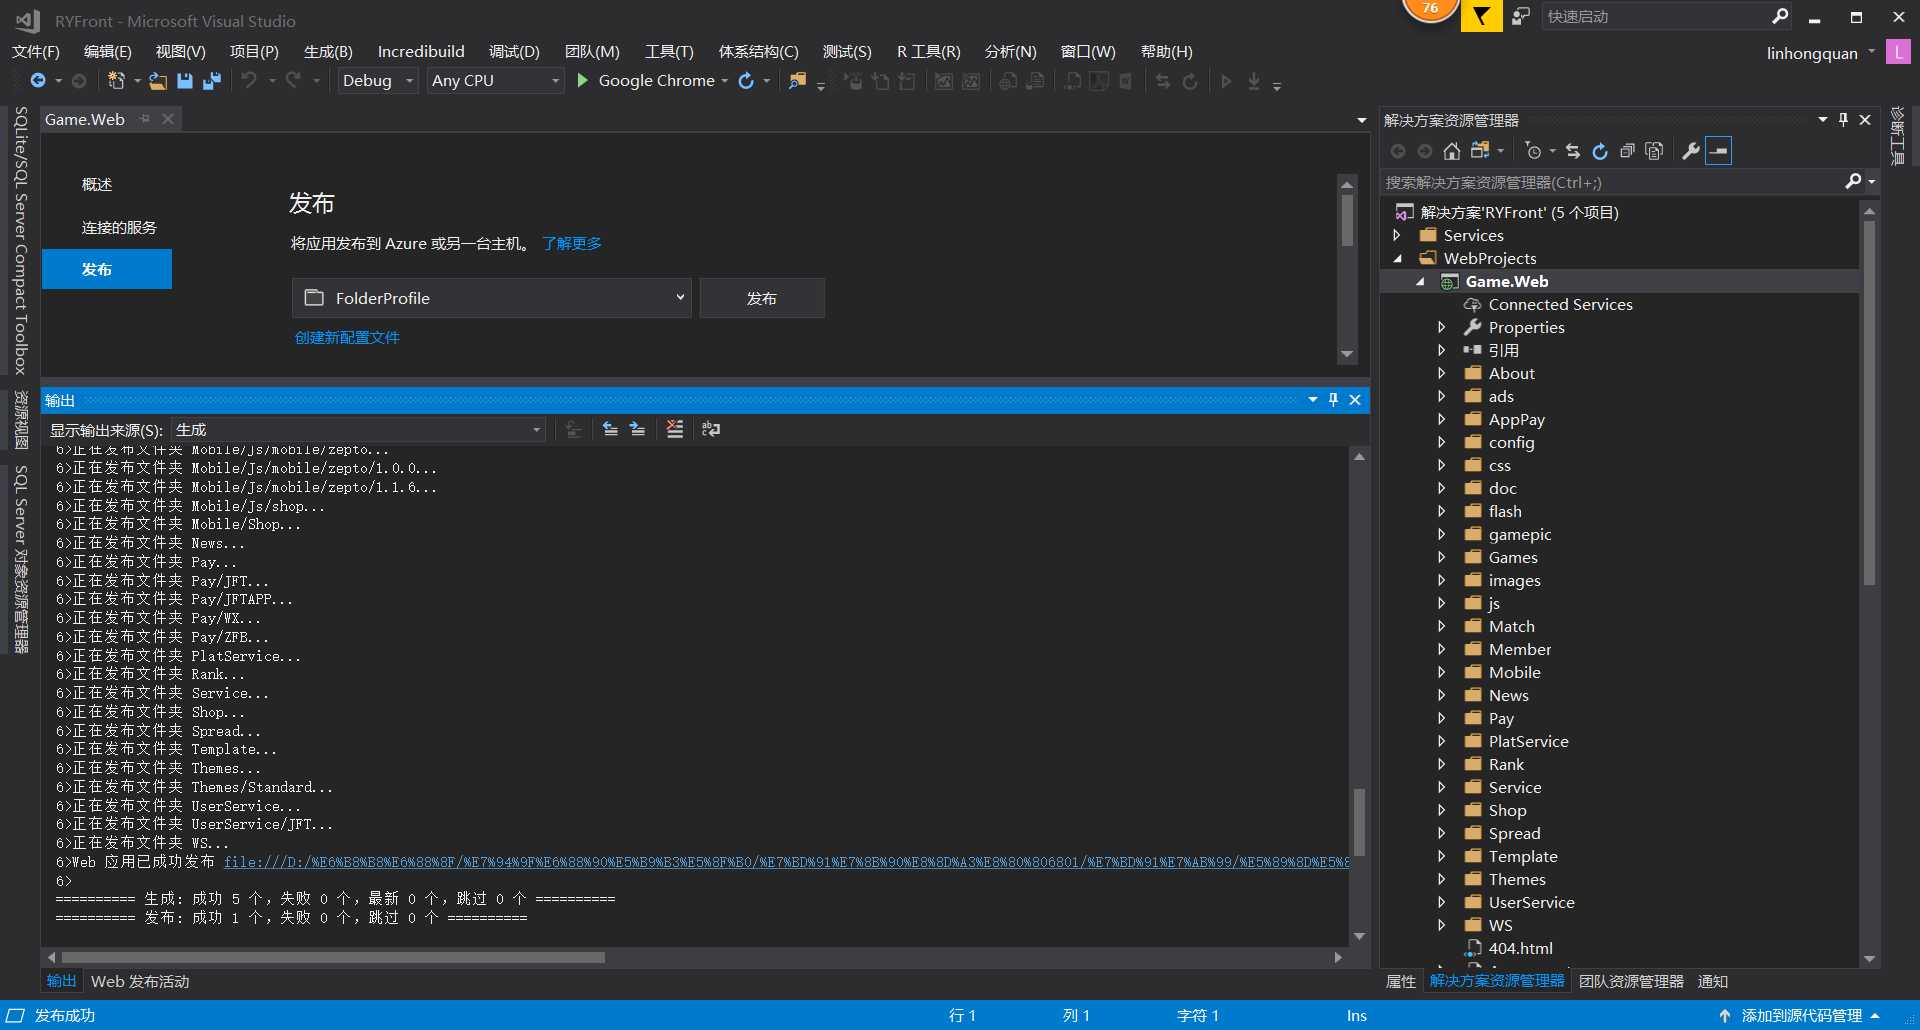Open the 工具(T) tools menu

pyautogui.click(x=669, y=52)
